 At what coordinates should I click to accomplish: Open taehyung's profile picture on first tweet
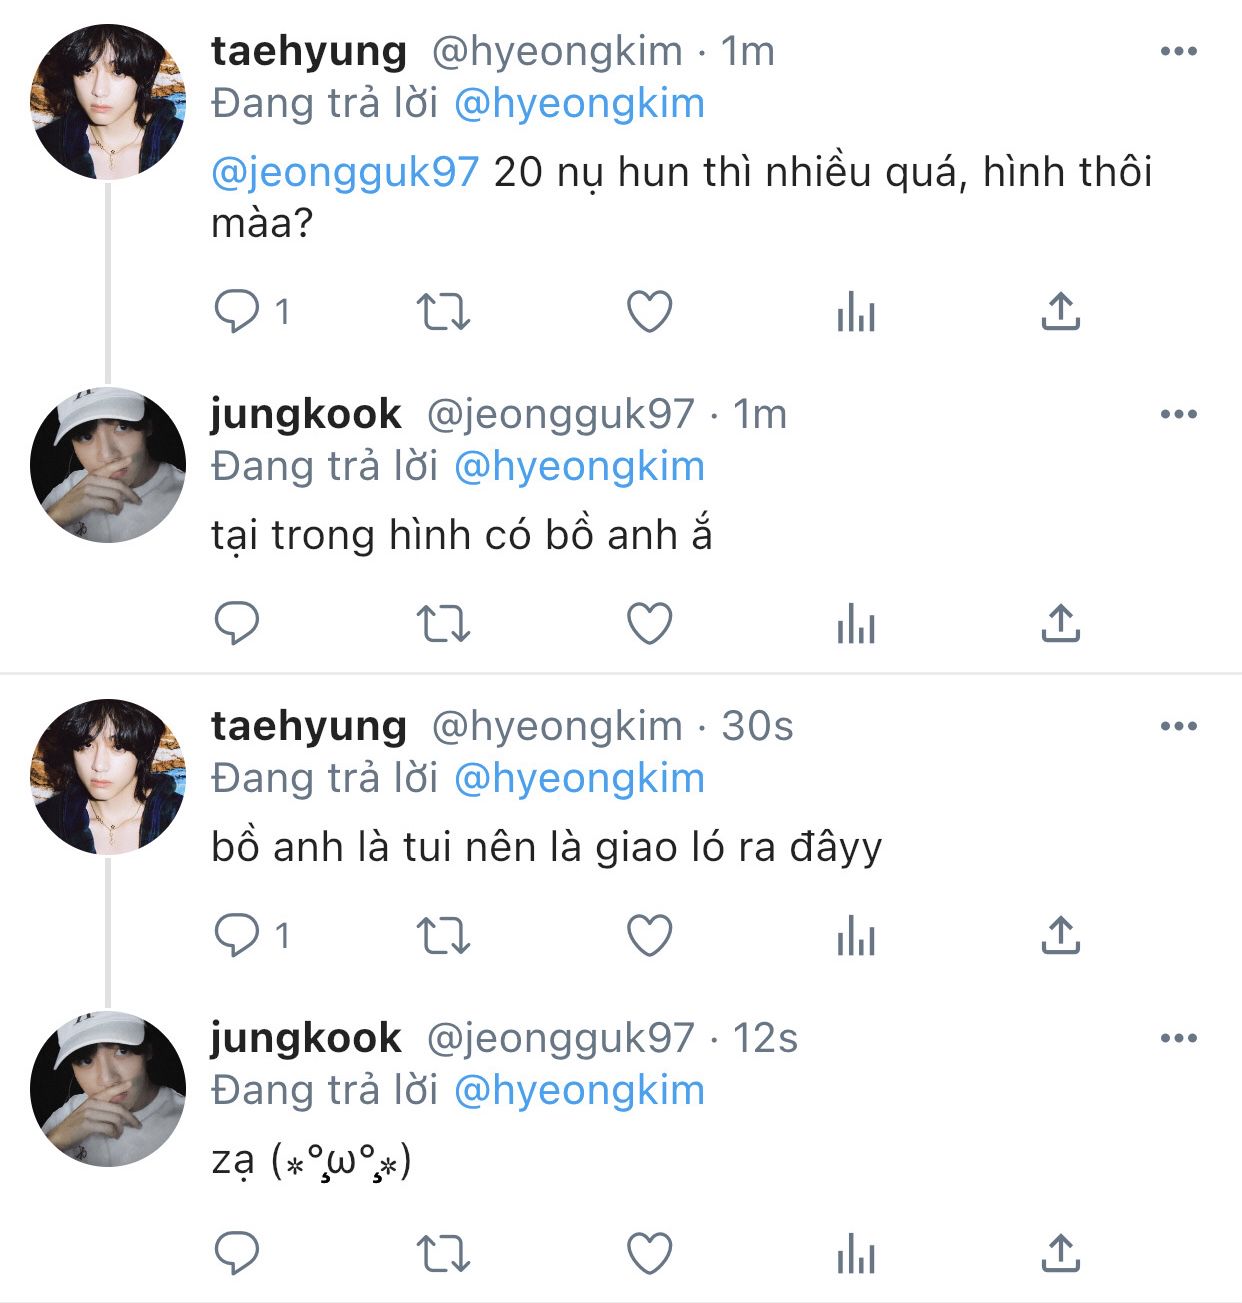point(108,102)
